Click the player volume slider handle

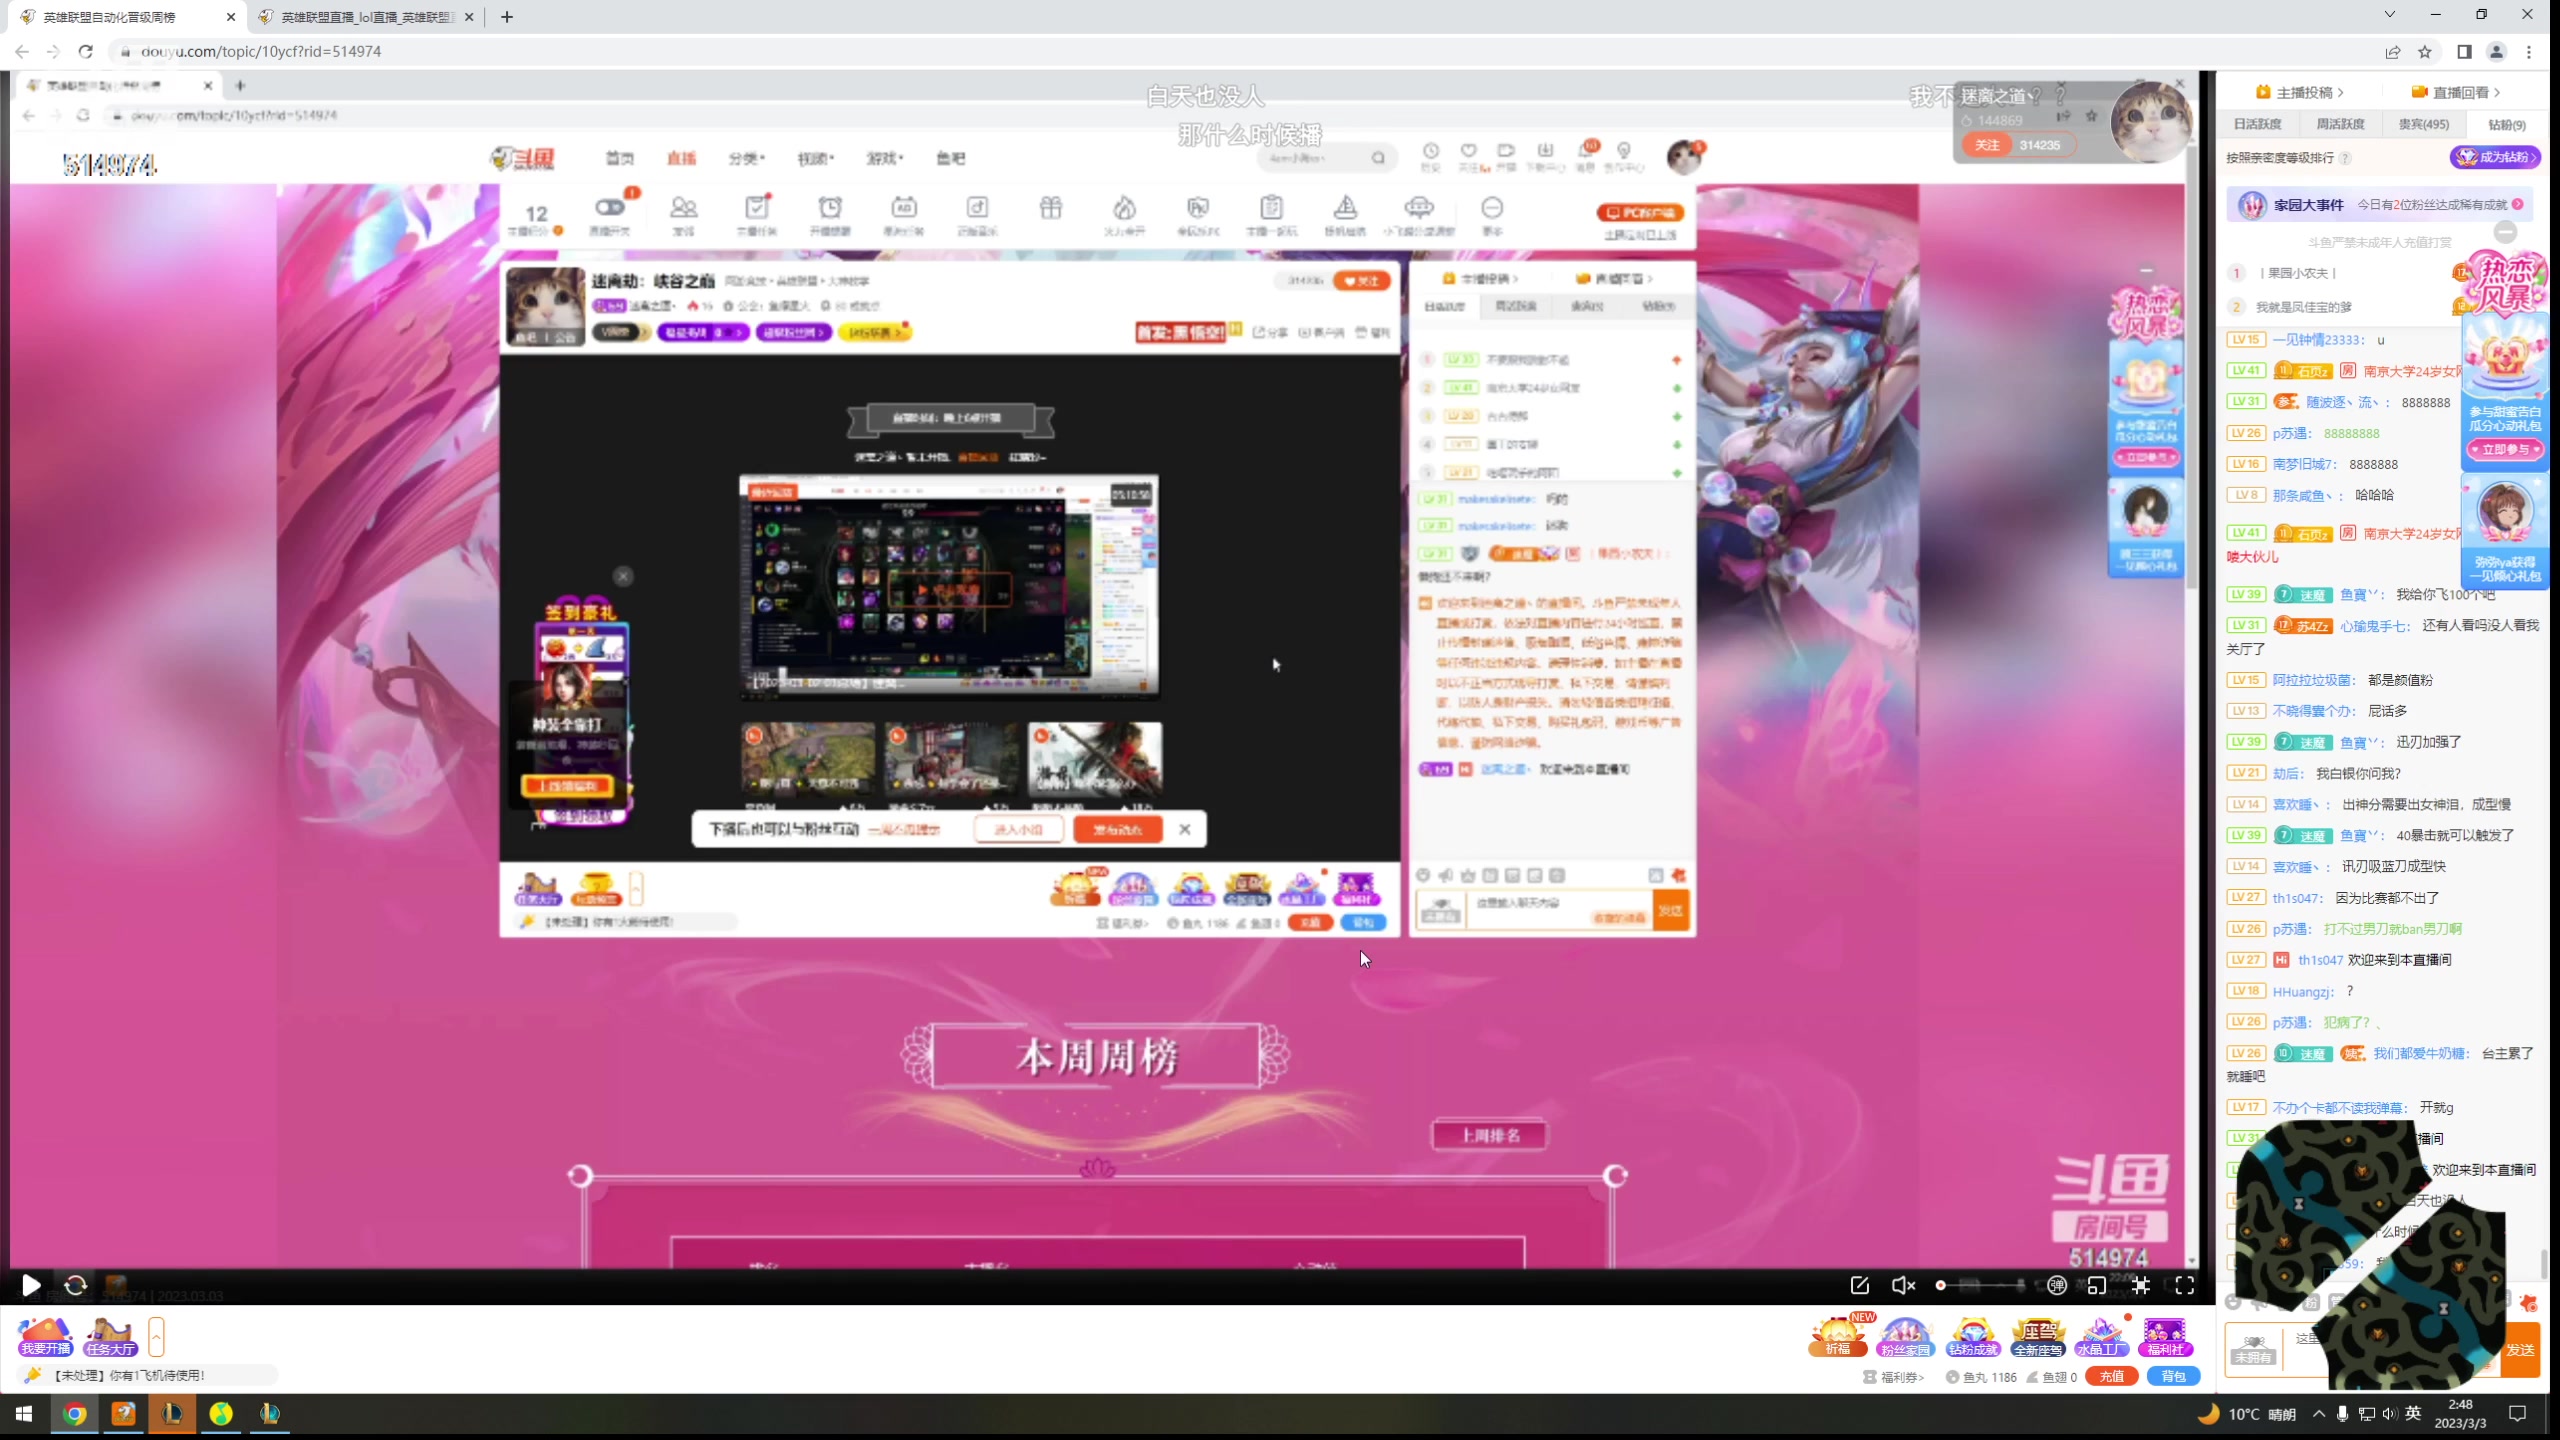1941,1285
